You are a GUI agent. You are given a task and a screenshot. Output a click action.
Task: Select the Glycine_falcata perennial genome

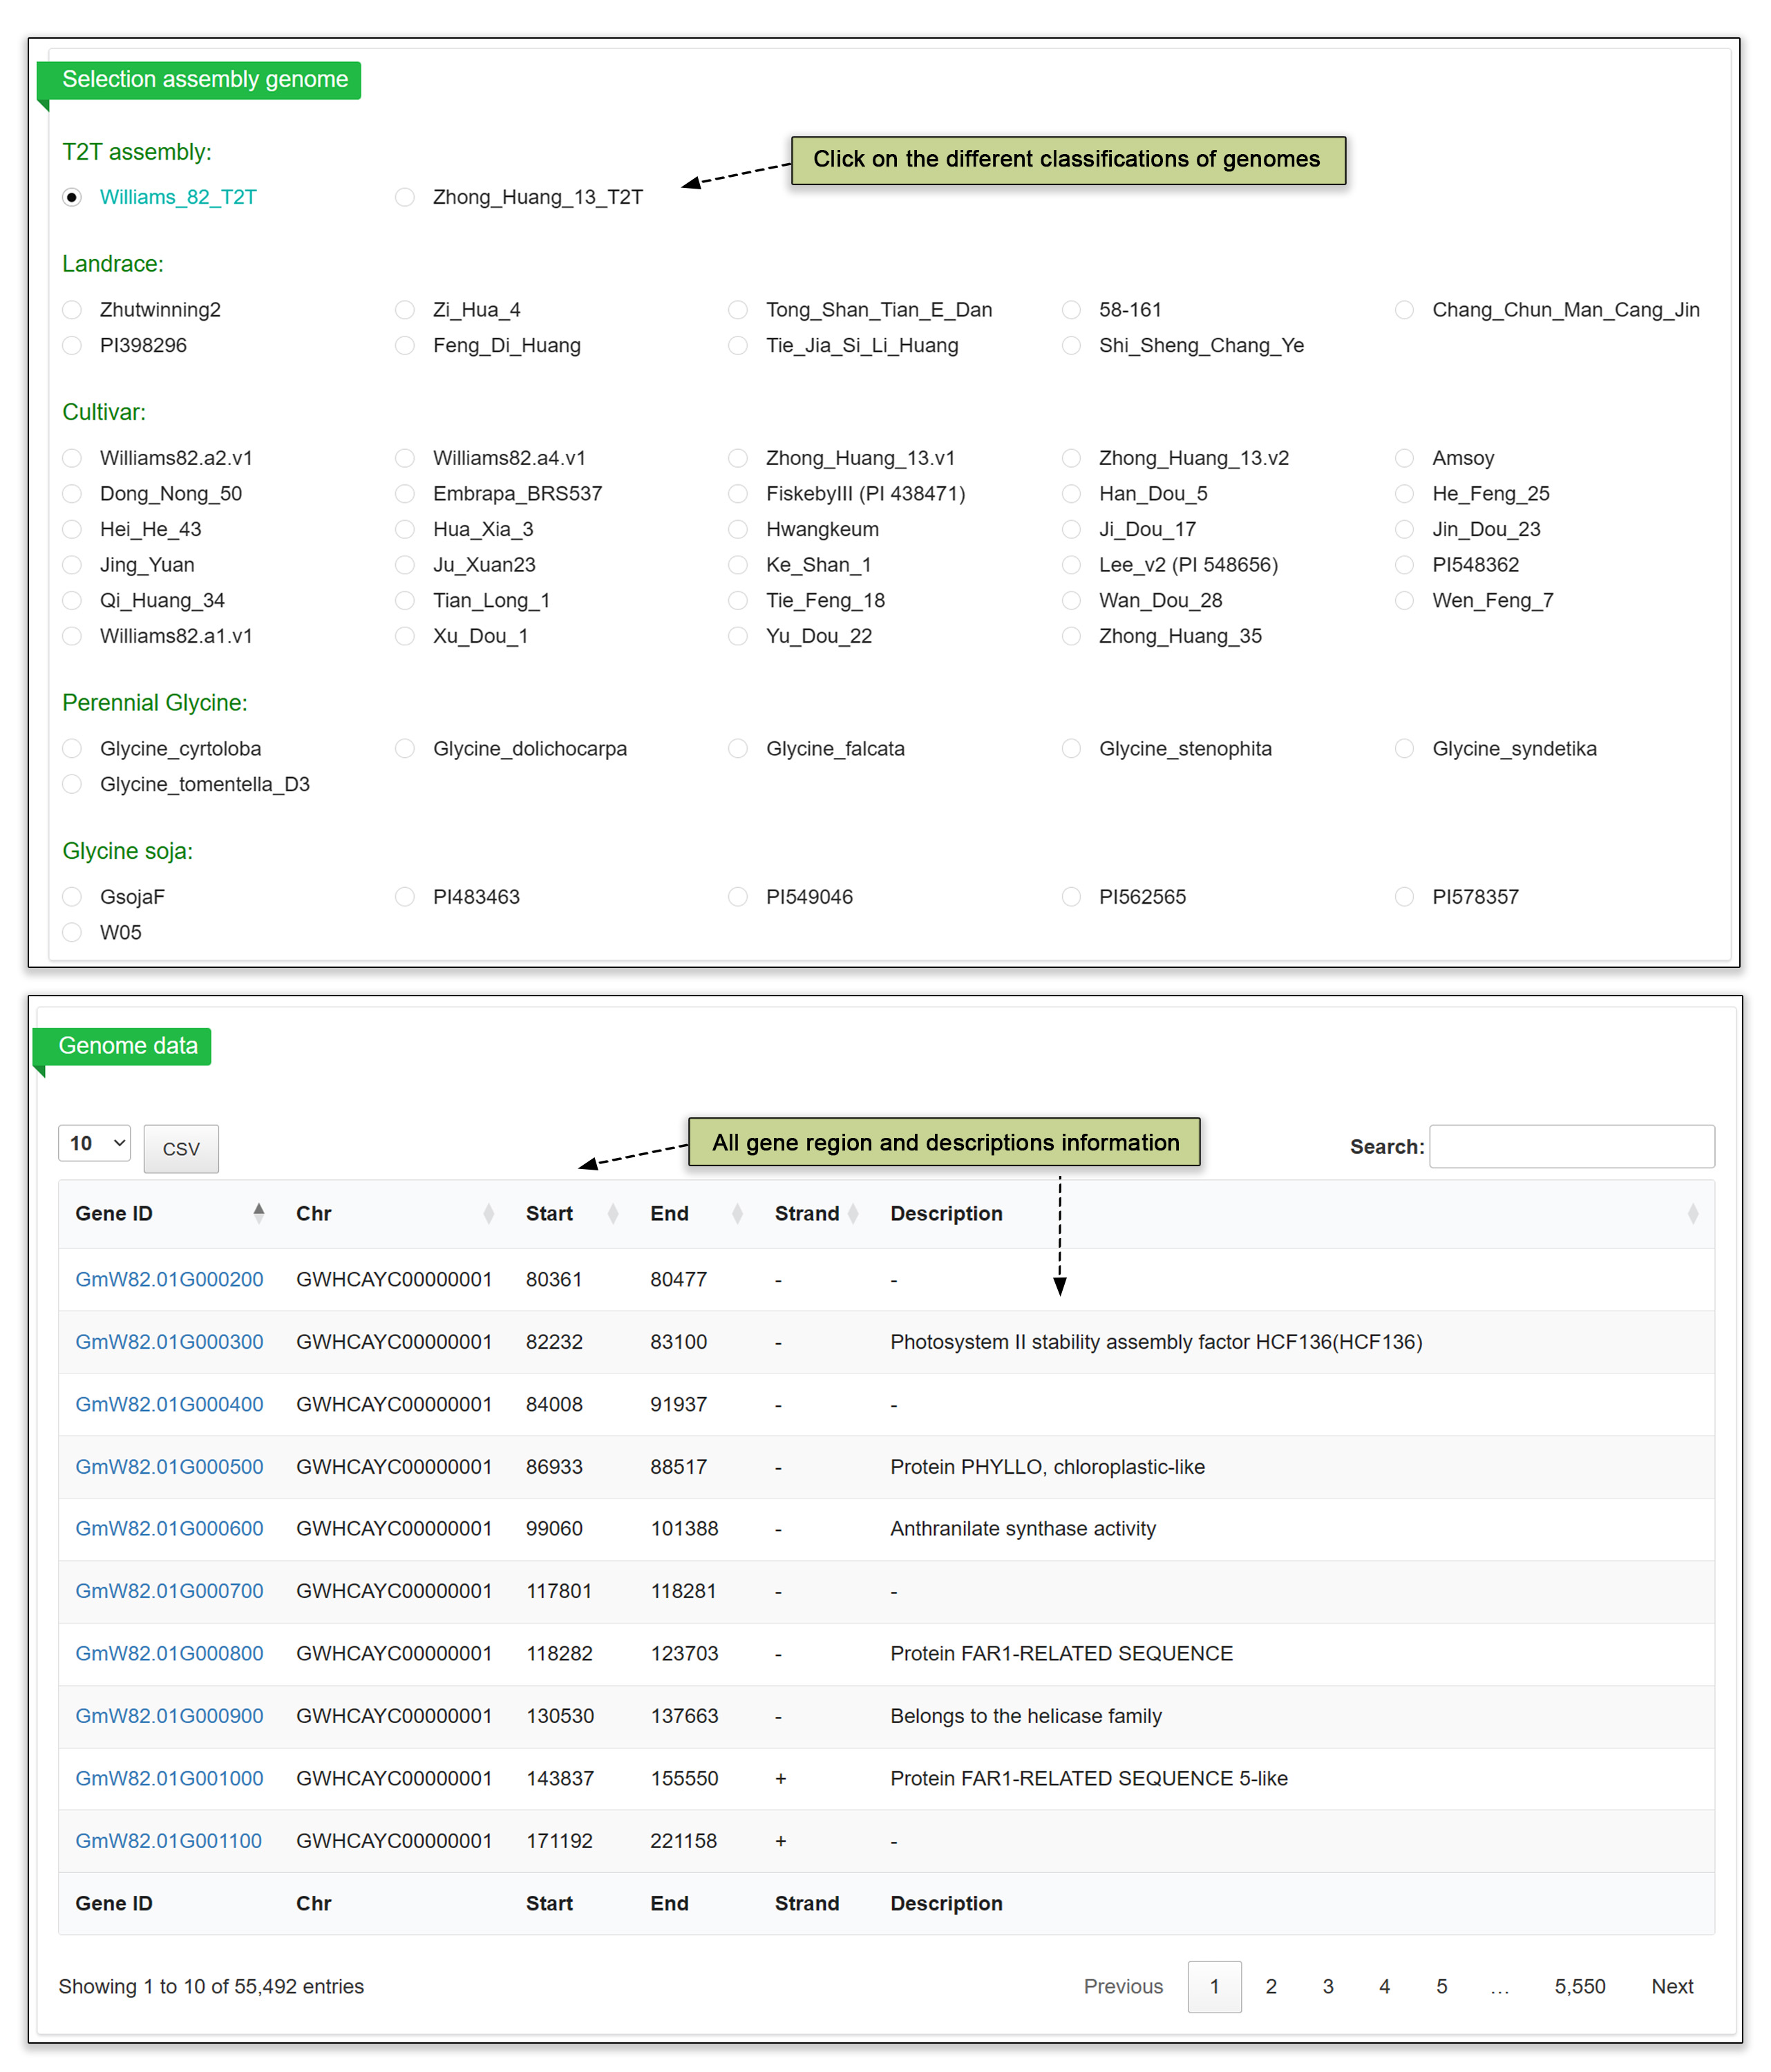click(x=738, y=749)
